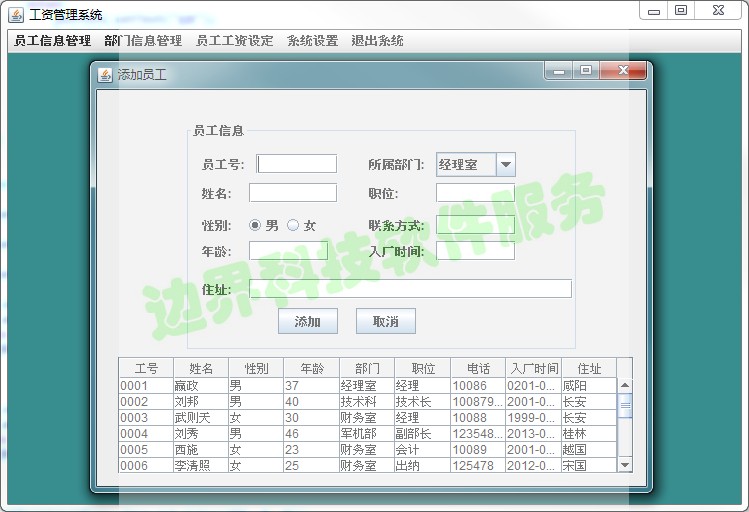
Task: Click the table scrollbar up arrow
Action: tap(625, 385)
